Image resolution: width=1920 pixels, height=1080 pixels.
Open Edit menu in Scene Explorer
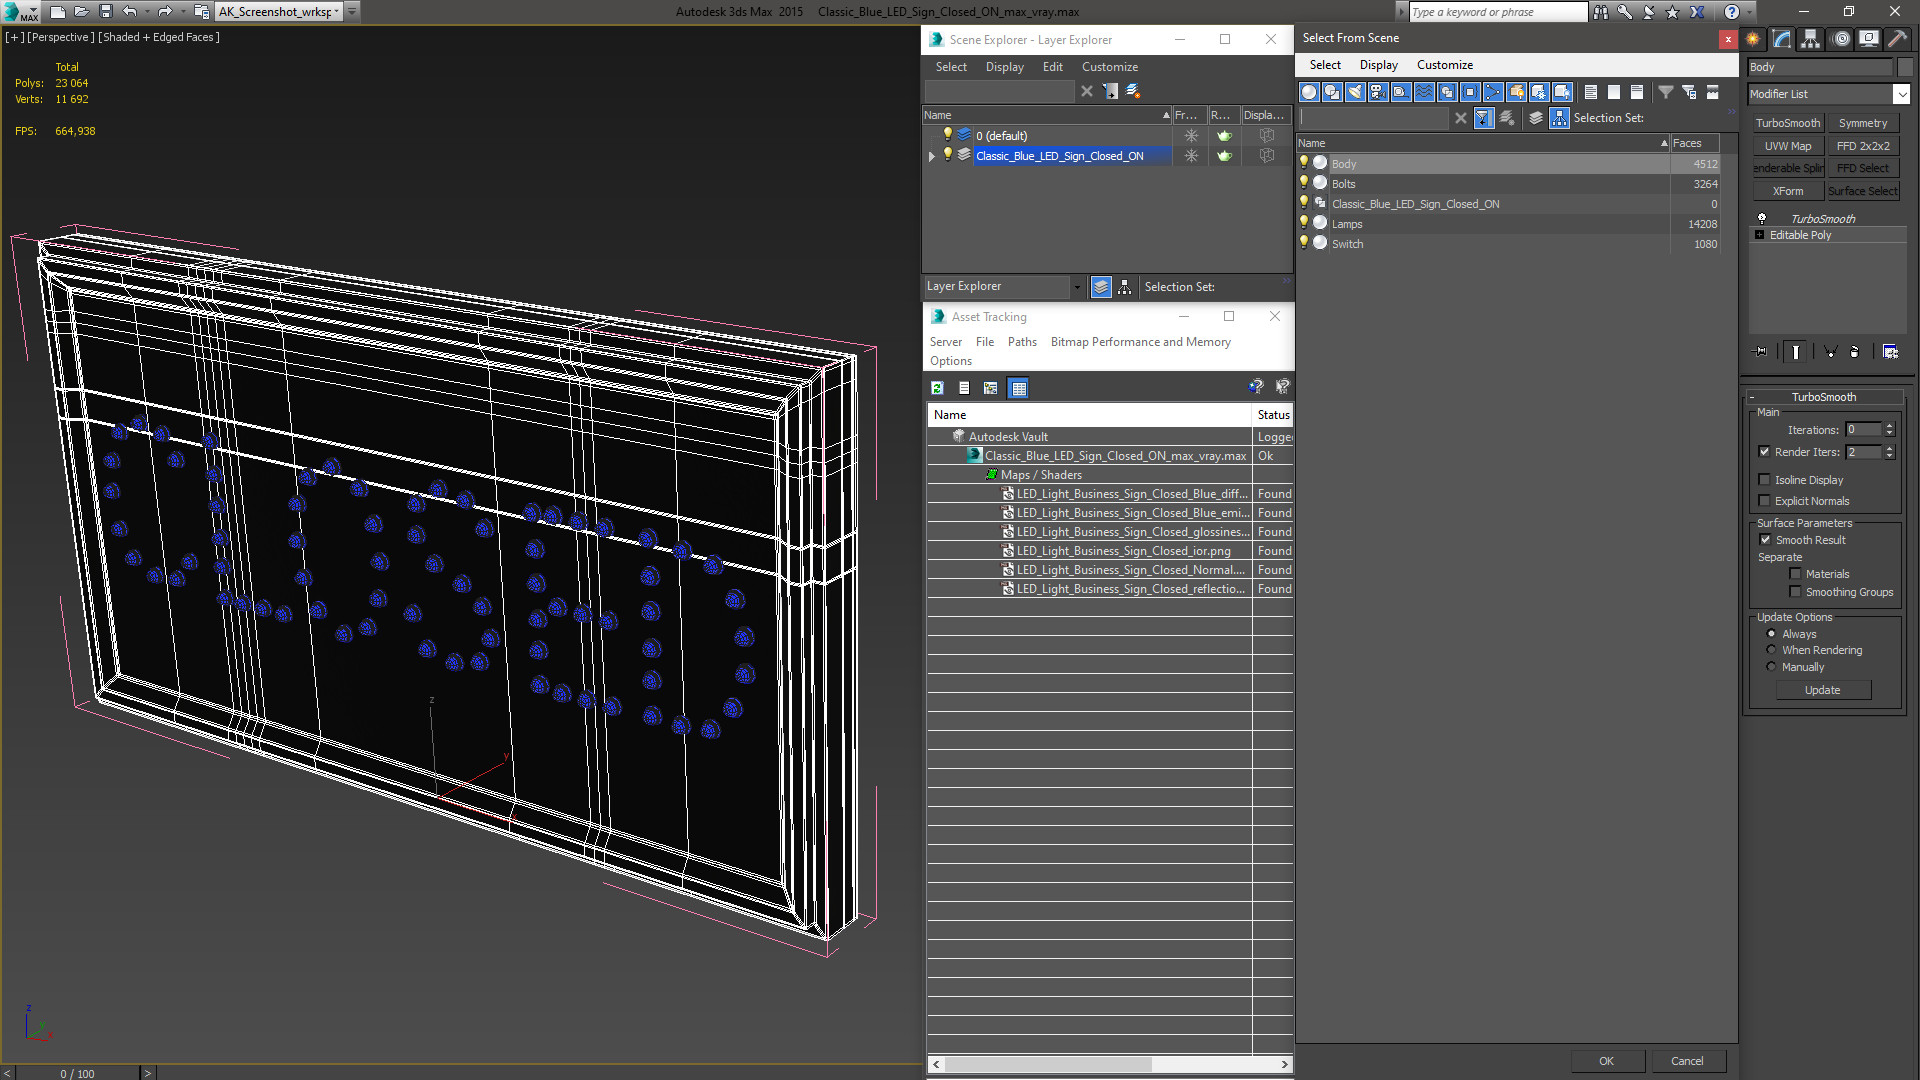[1052, 67]
